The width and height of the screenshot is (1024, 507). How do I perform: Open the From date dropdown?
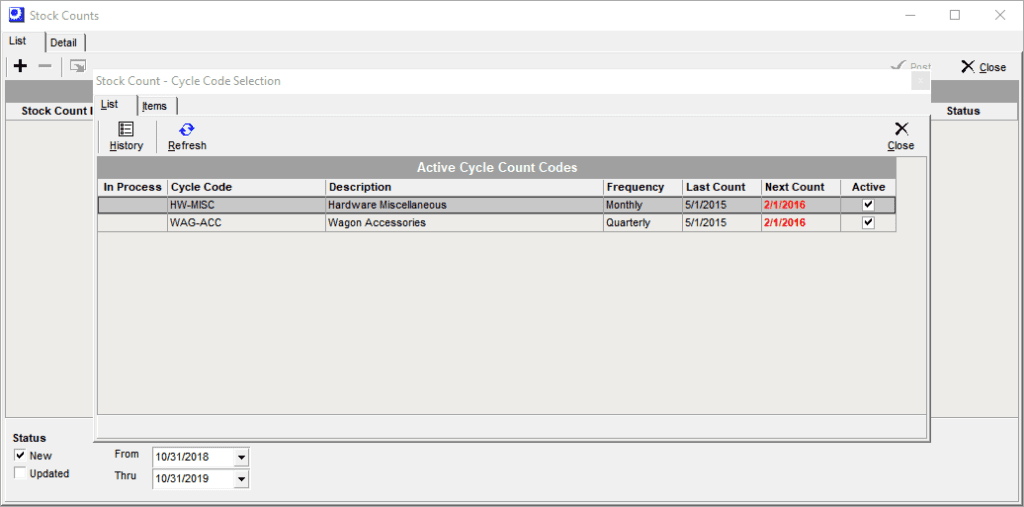pos(242,457)
